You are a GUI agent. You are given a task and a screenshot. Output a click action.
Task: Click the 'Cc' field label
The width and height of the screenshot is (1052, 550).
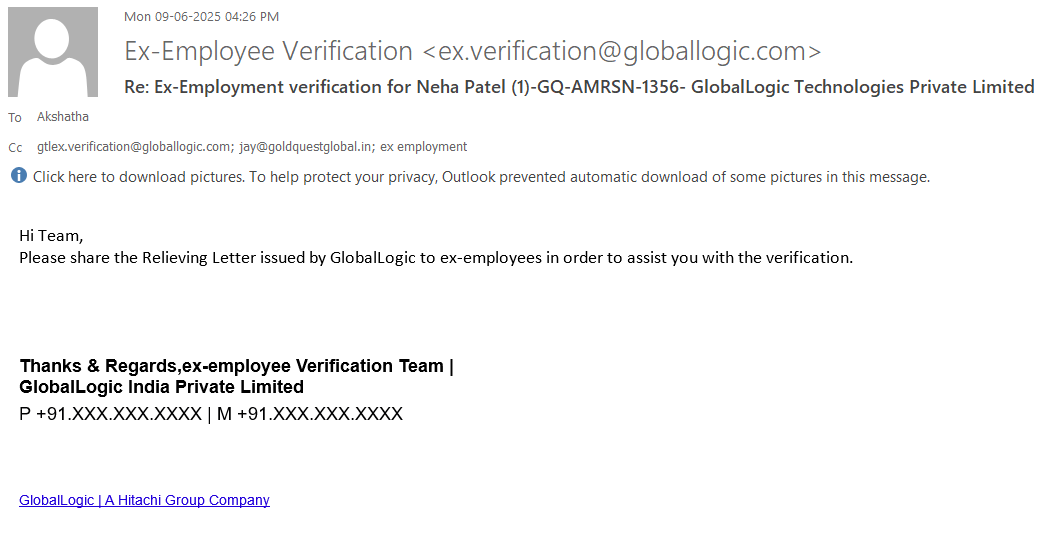tap(15, 148)
